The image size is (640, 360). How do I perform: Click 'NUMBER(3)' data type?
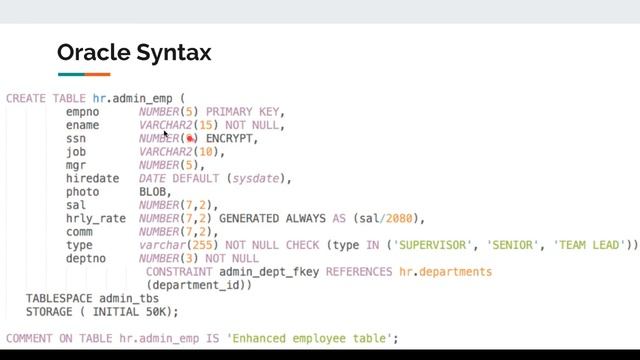(169, 259)
